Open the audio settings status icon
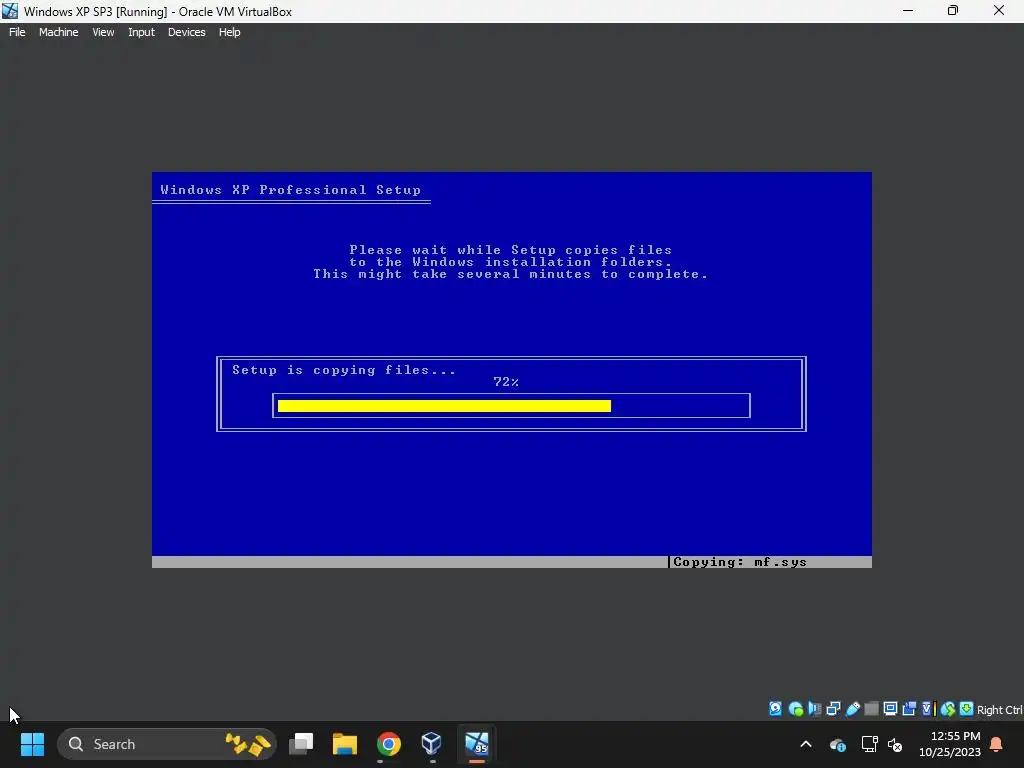 coord(814,709)
